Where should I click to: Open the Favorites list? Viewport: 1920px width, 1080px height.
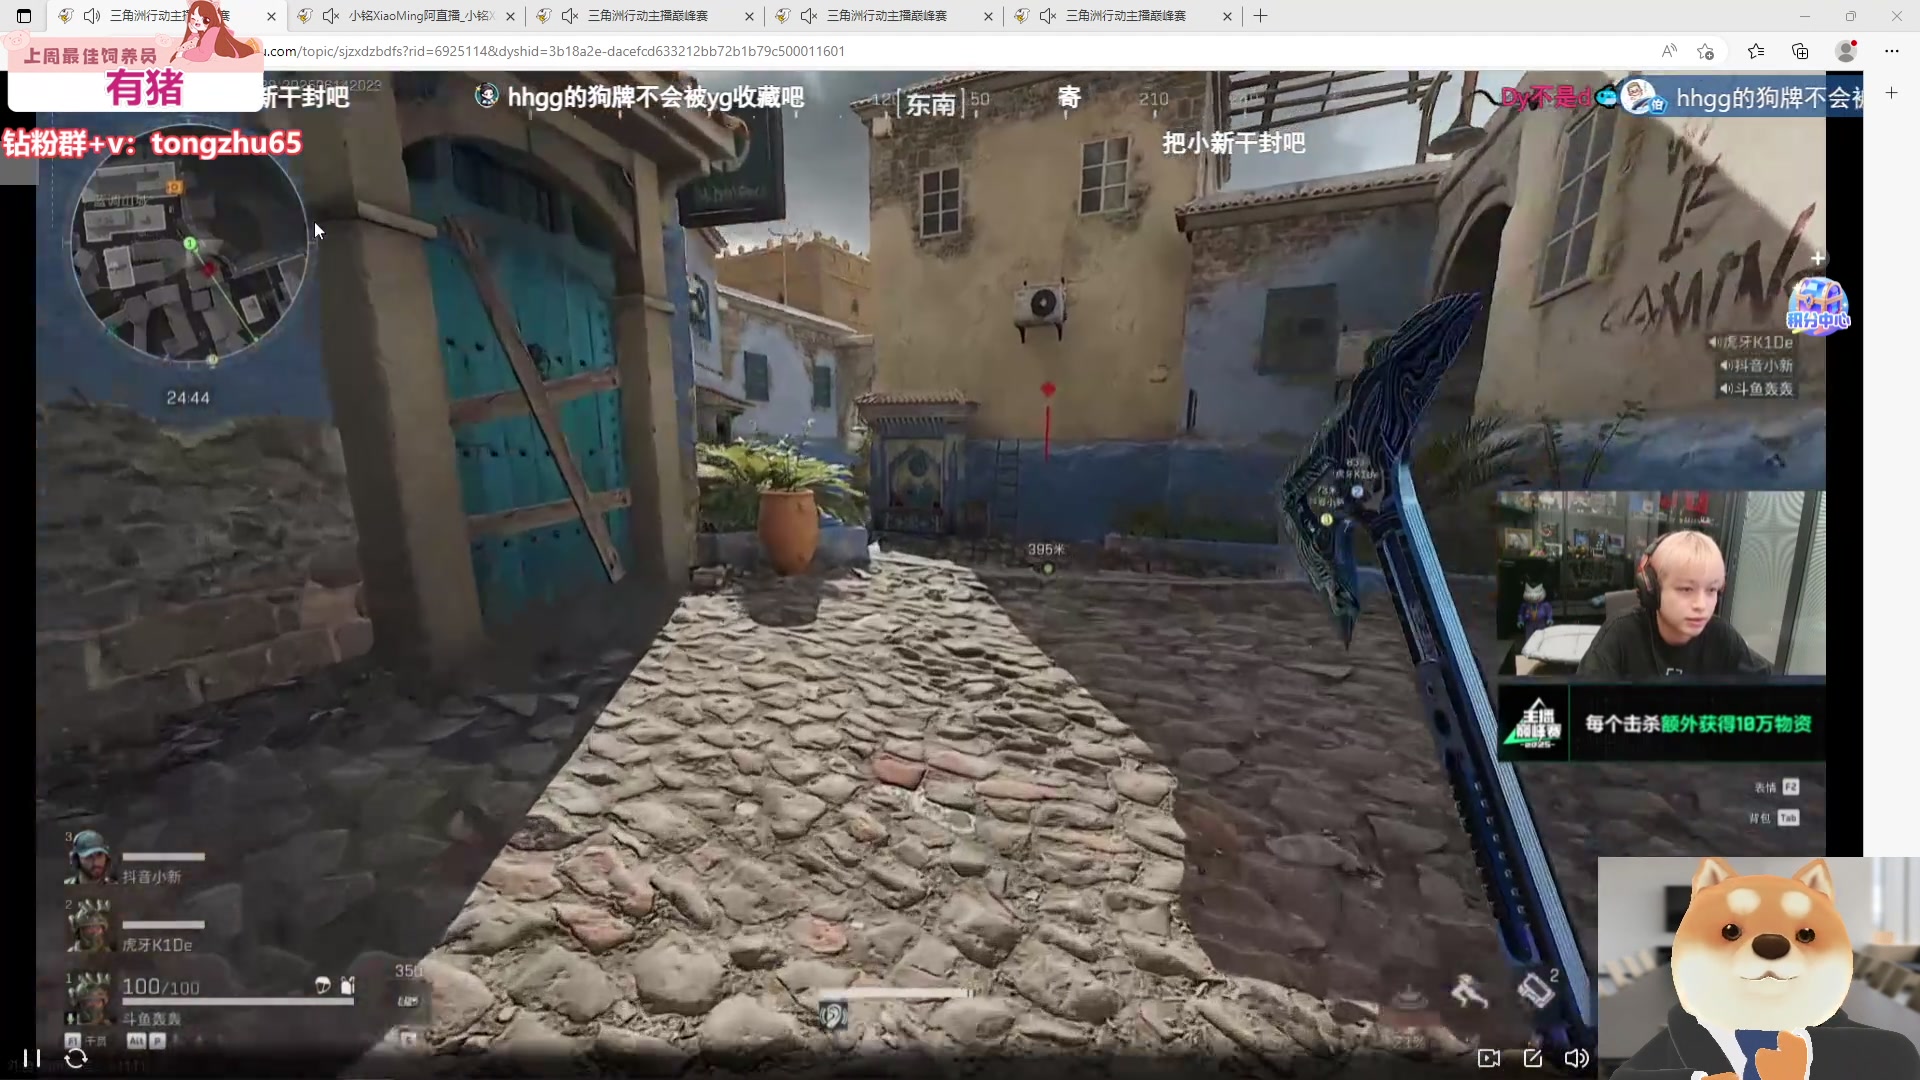point(1756,51)
